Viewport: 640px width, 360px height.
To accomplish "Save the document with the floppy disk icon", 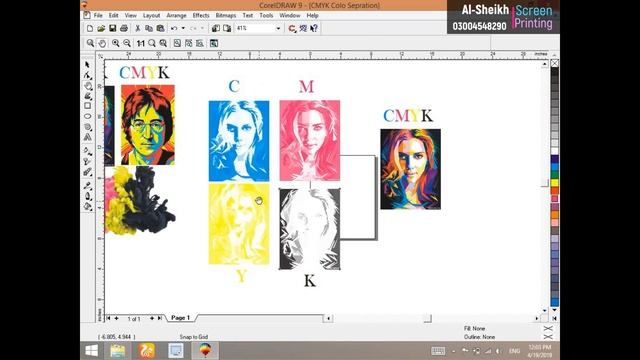I will click(112, 28).
